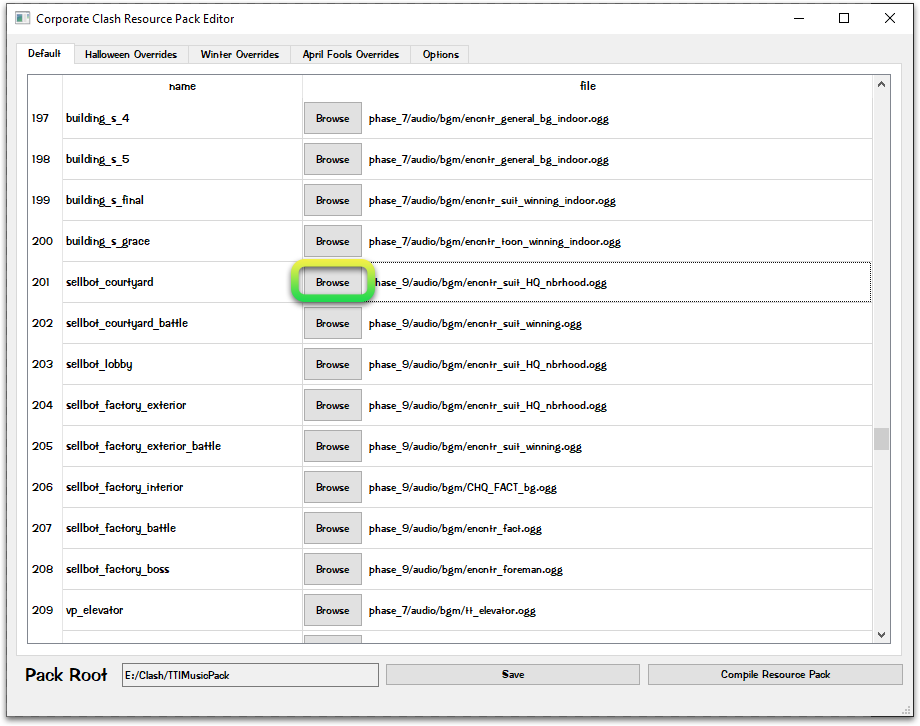Open the April Fools Overrides tab
The image size is (920, 726).
point(350,55)
